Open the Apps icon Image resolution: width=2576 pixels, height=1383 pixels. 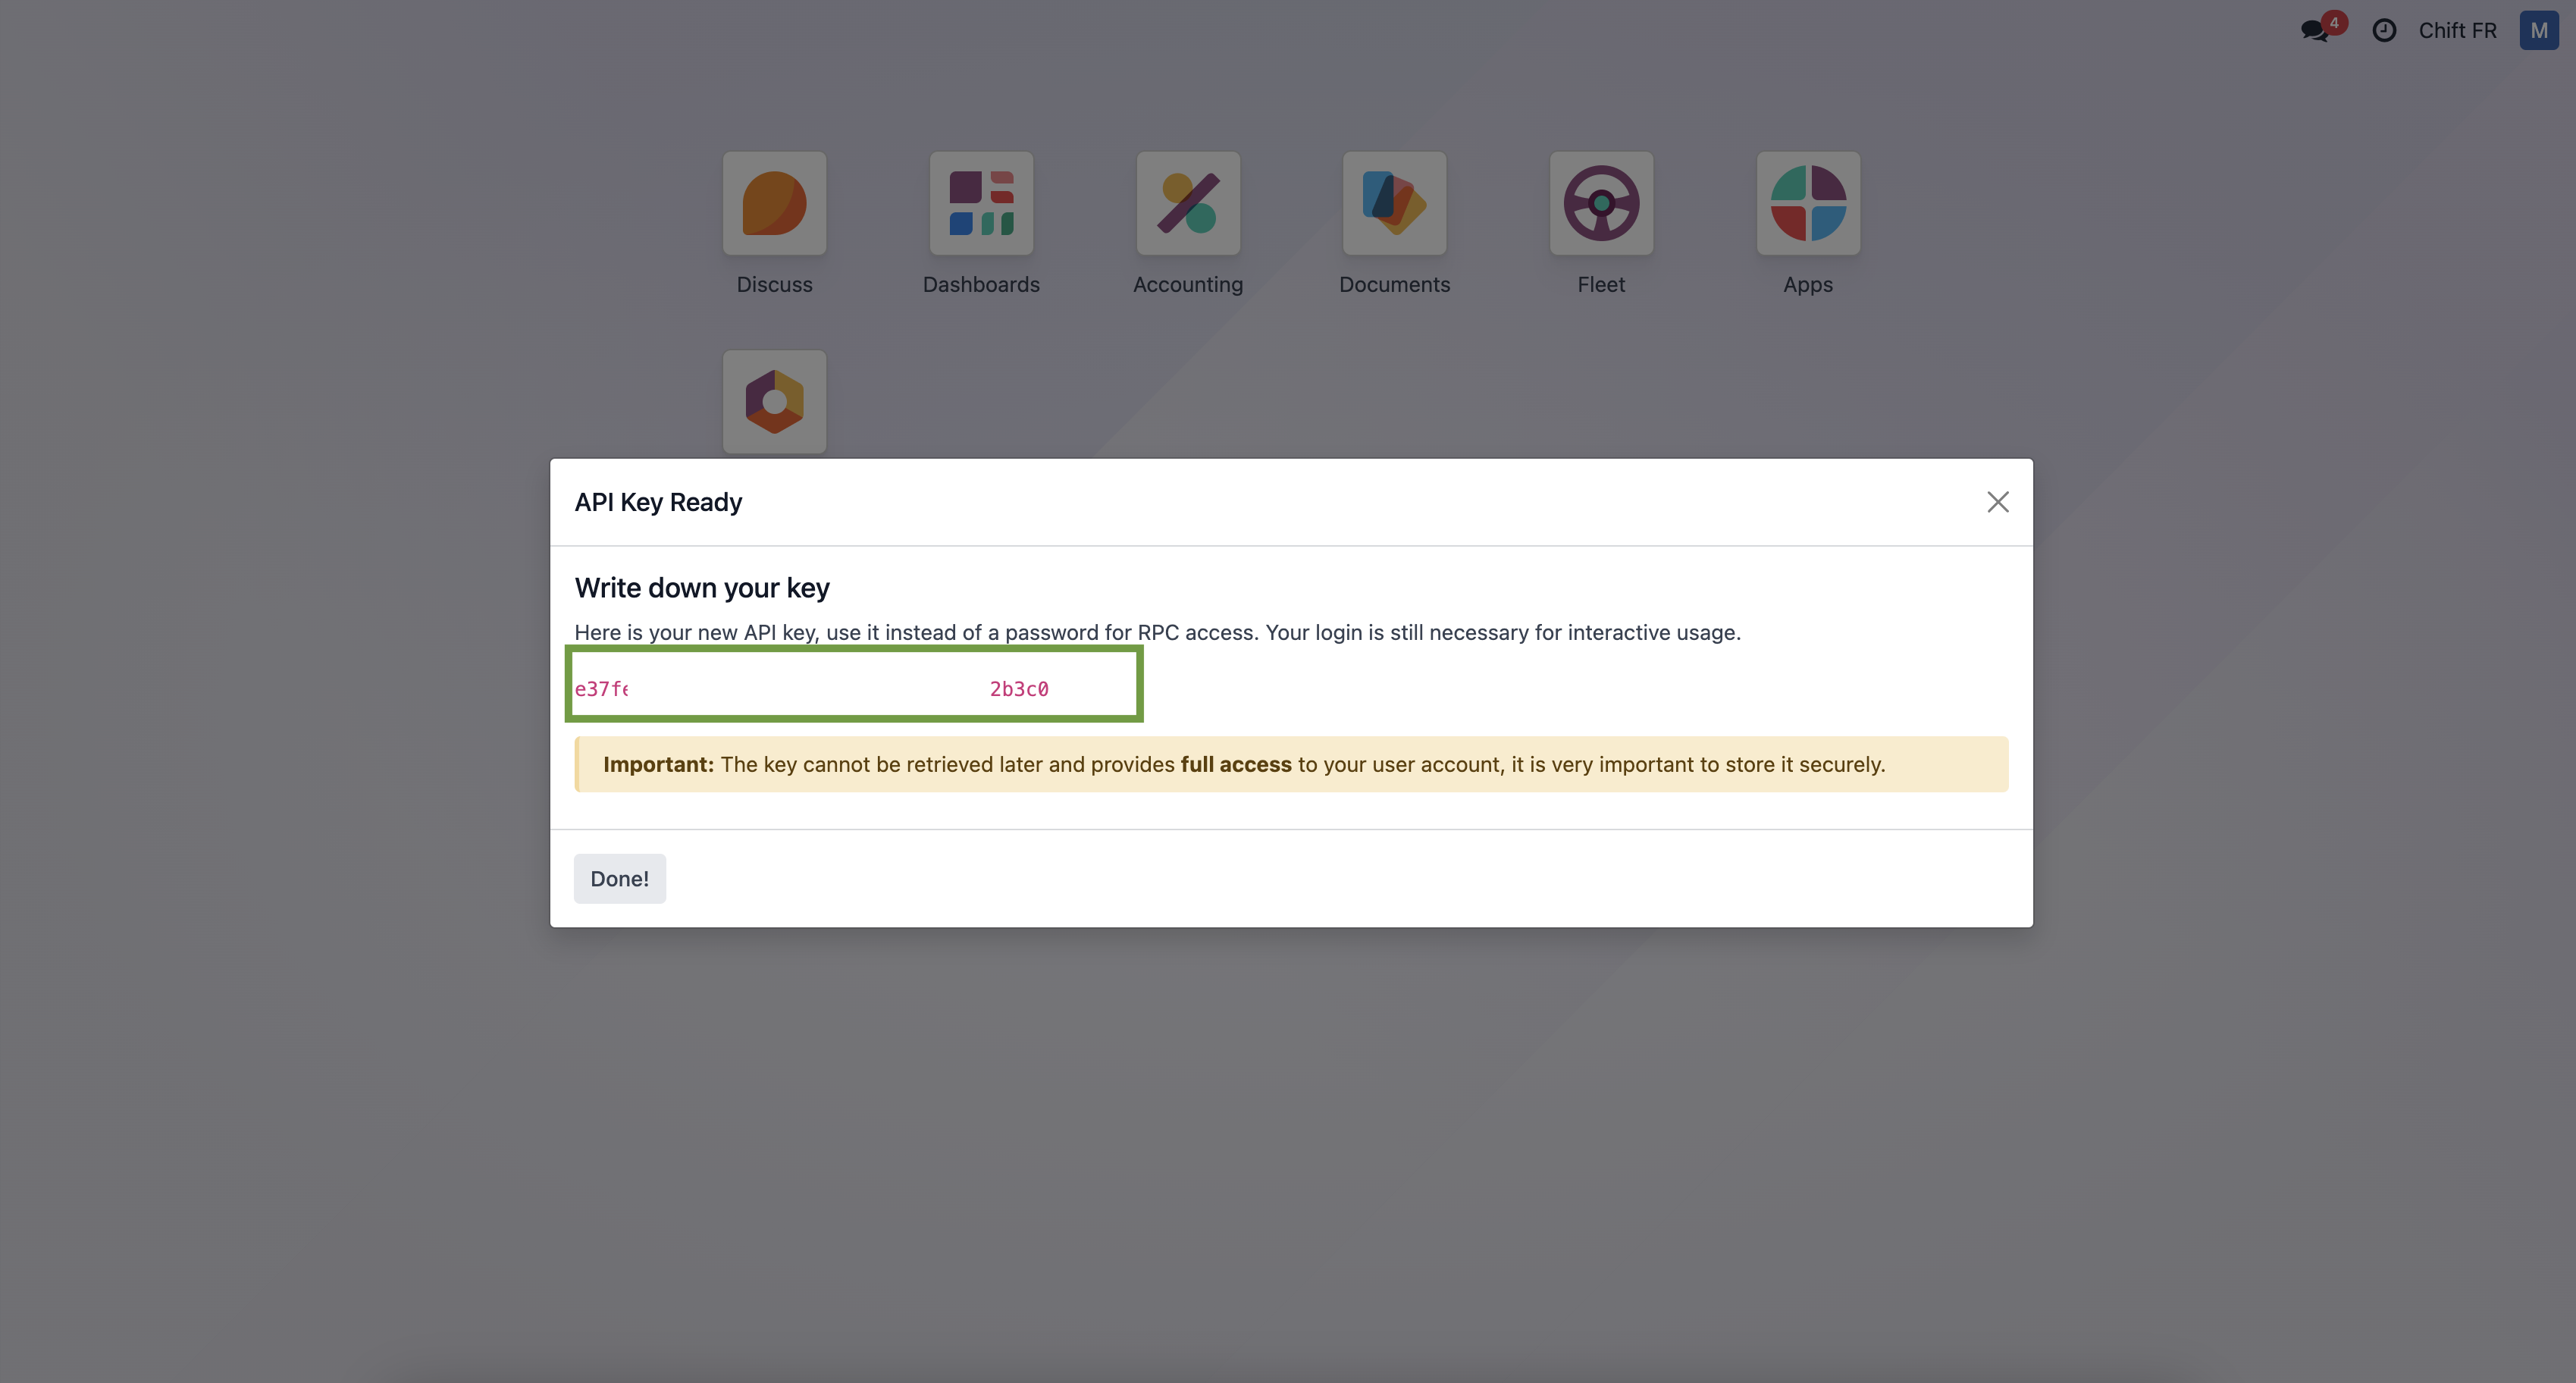click(1808, 203)
